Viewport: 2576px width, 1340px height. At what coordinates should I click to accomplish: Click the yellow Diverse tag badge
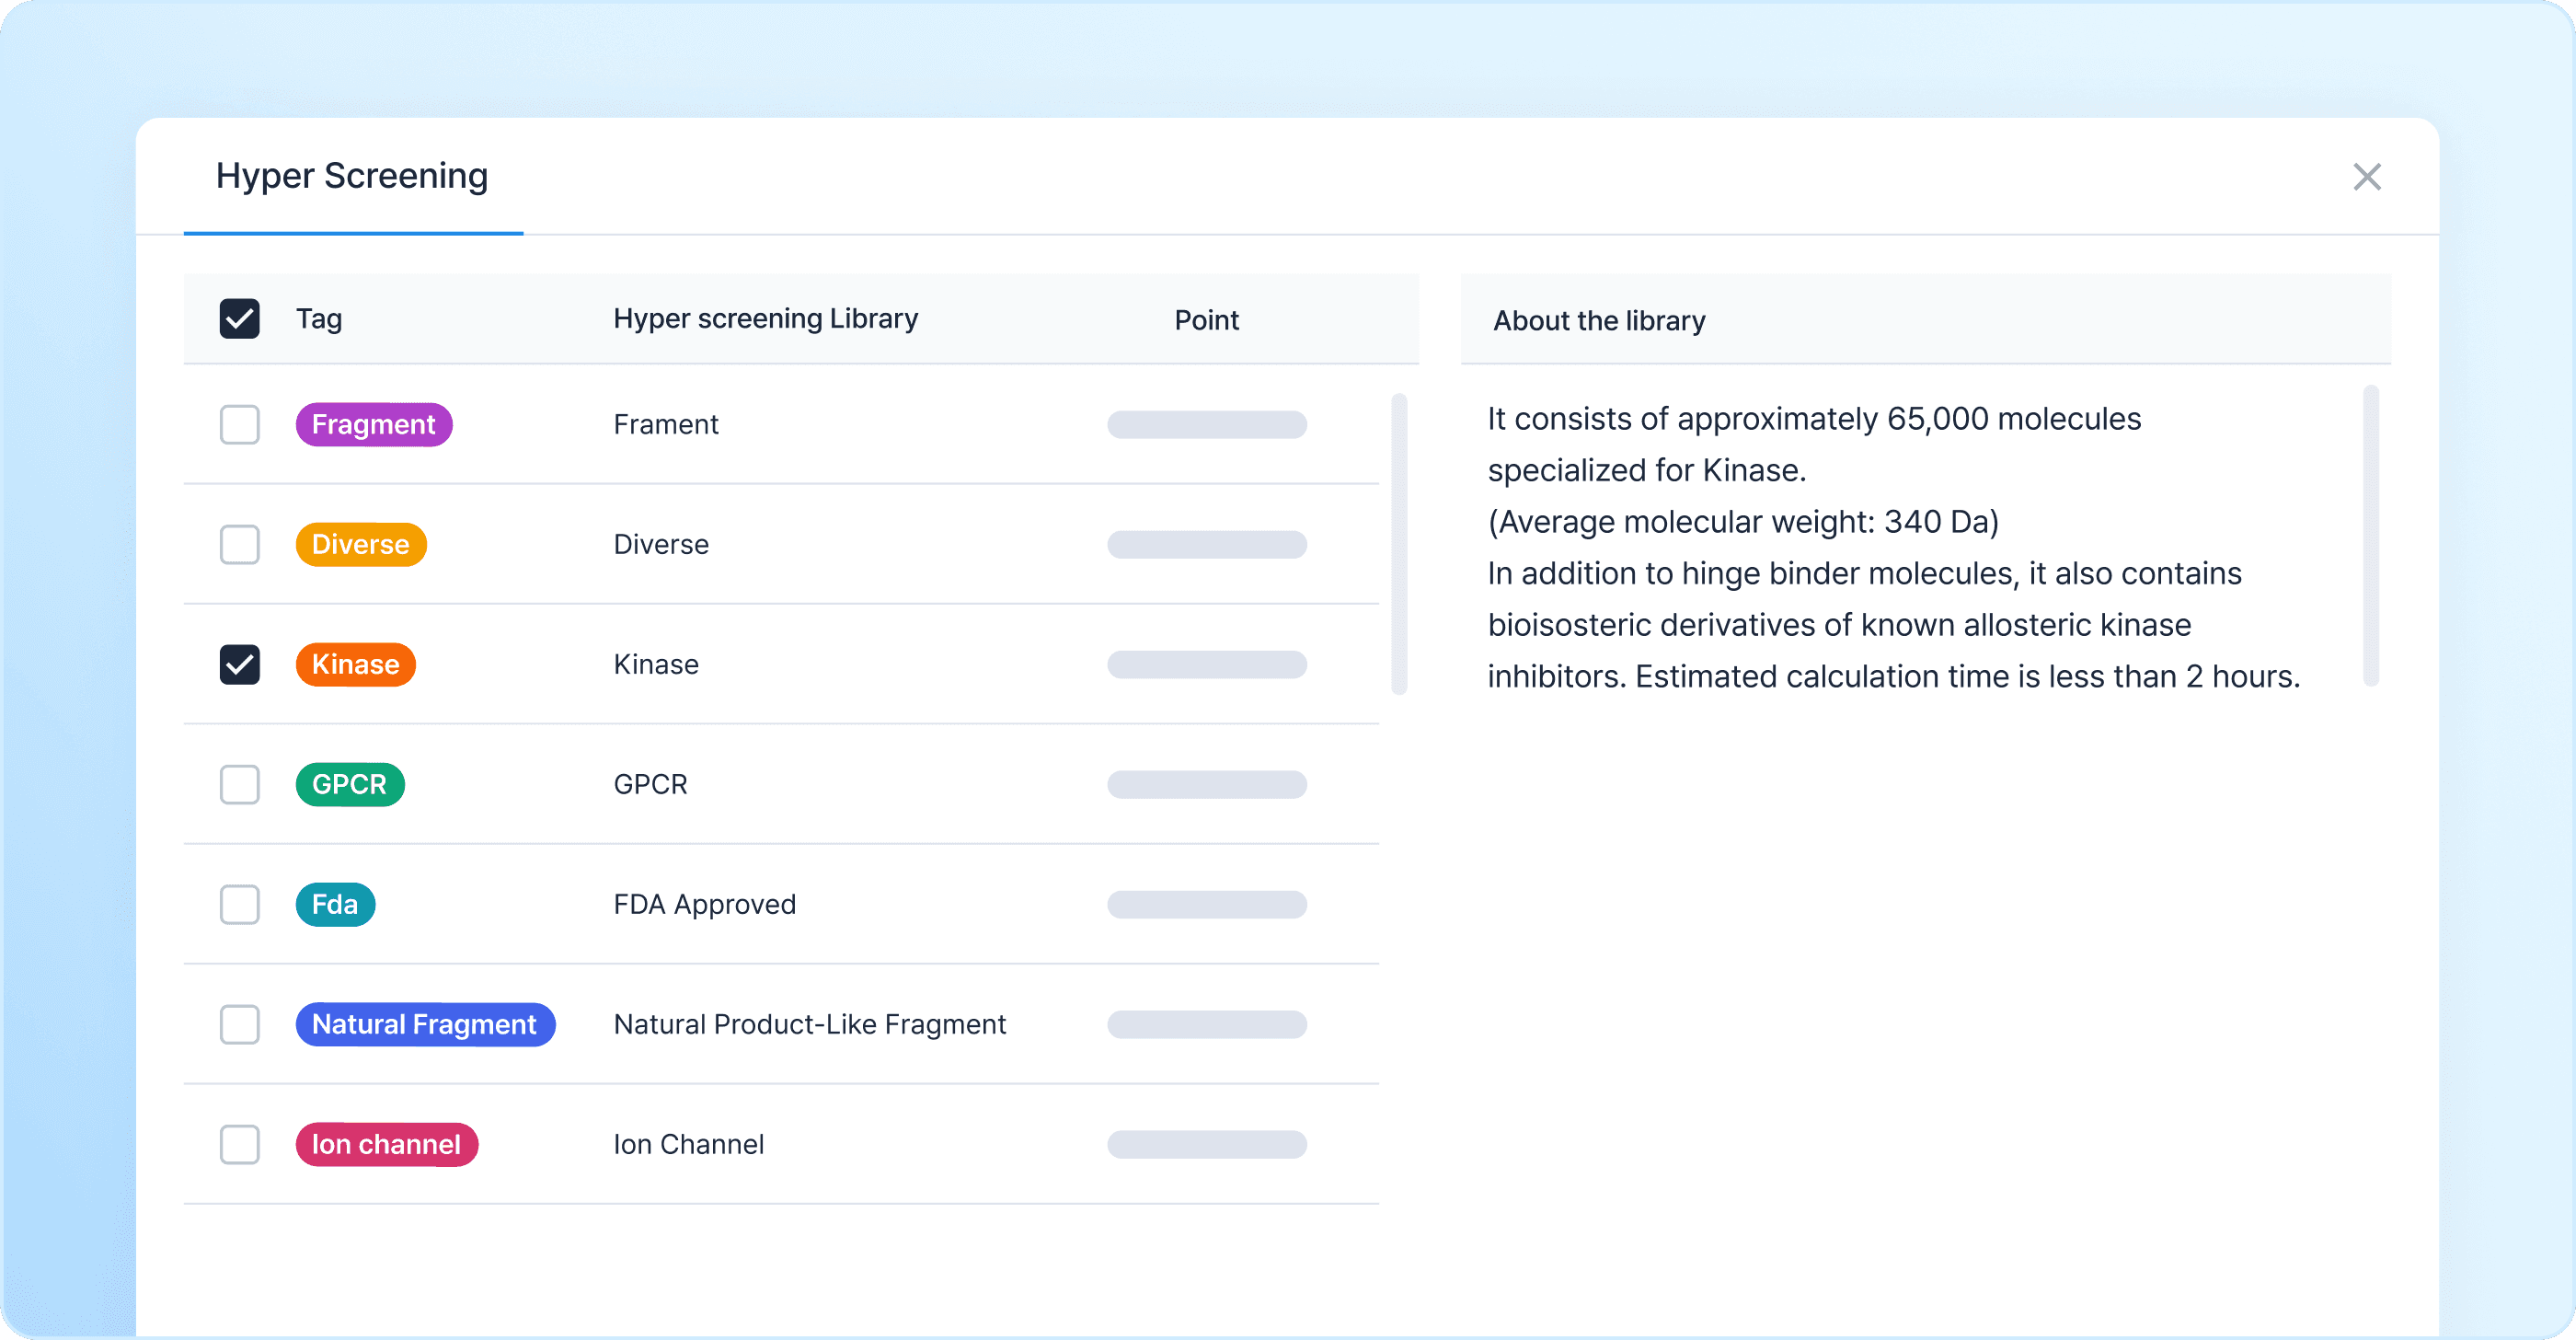[360, 545]
